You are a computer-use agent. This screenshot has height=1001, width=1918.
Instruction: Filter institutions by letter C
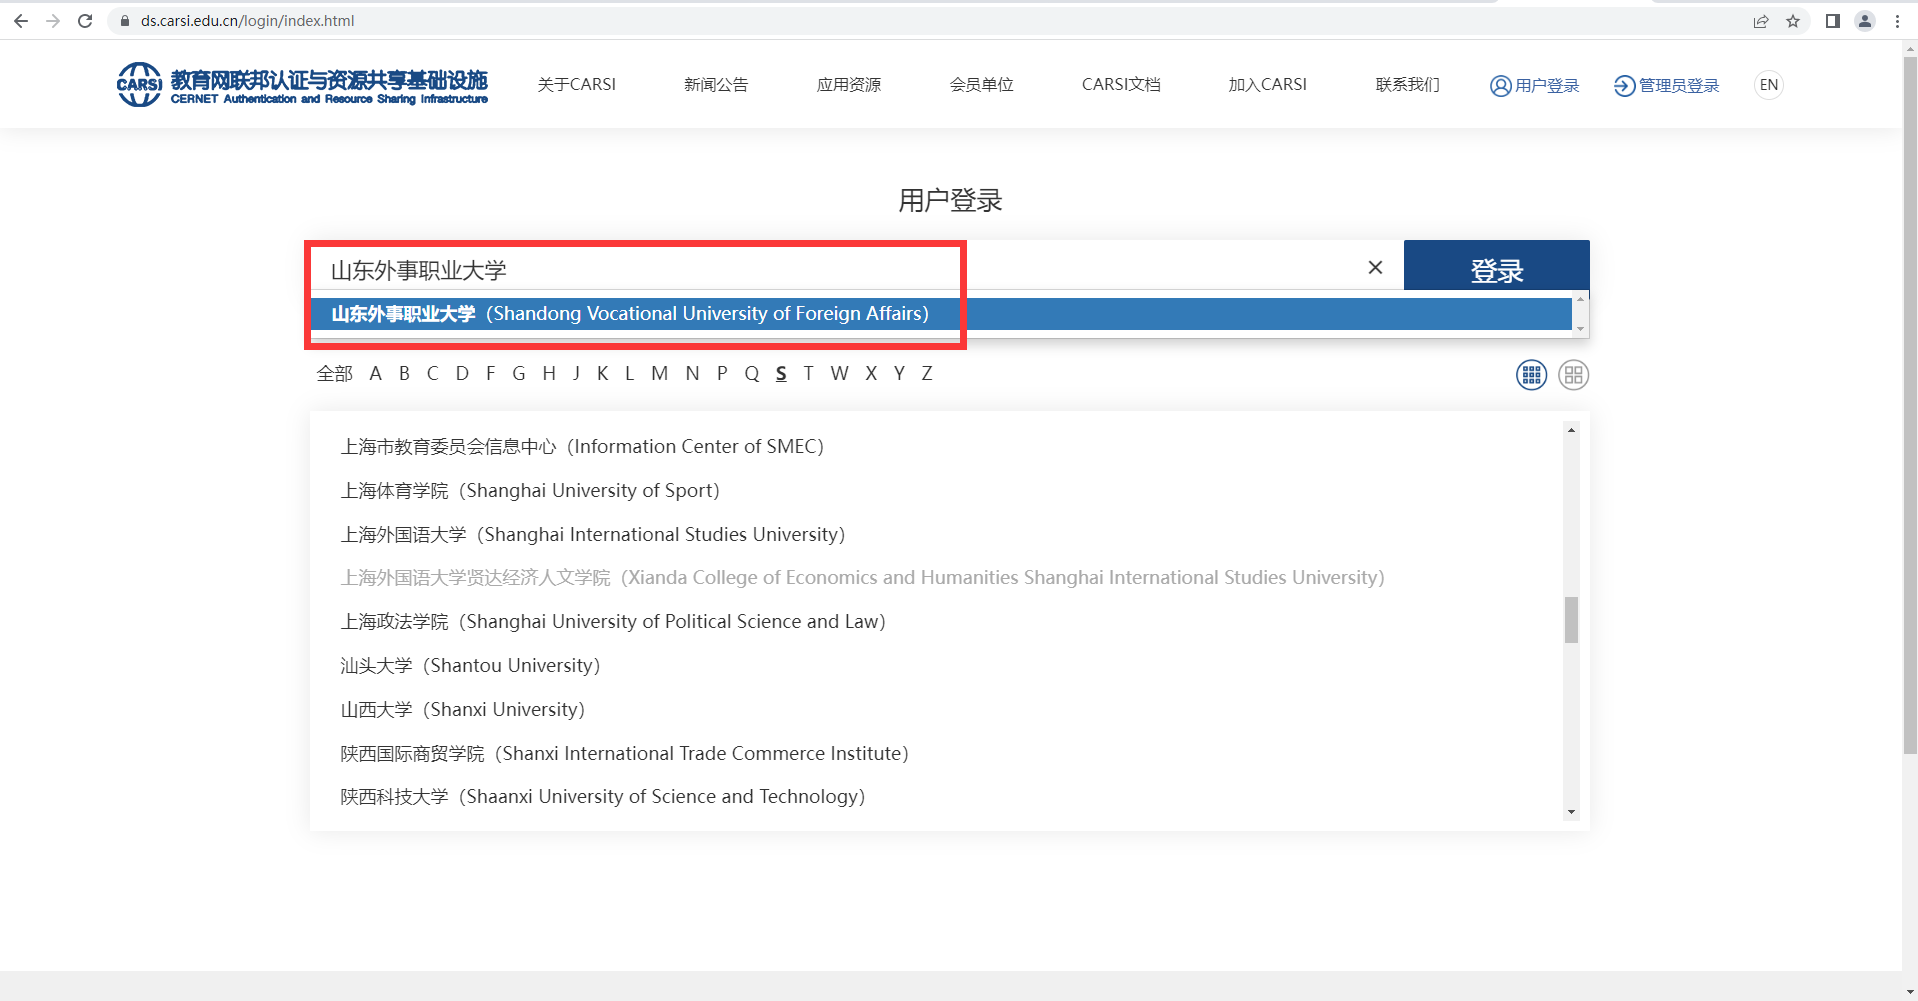point(432,374)
